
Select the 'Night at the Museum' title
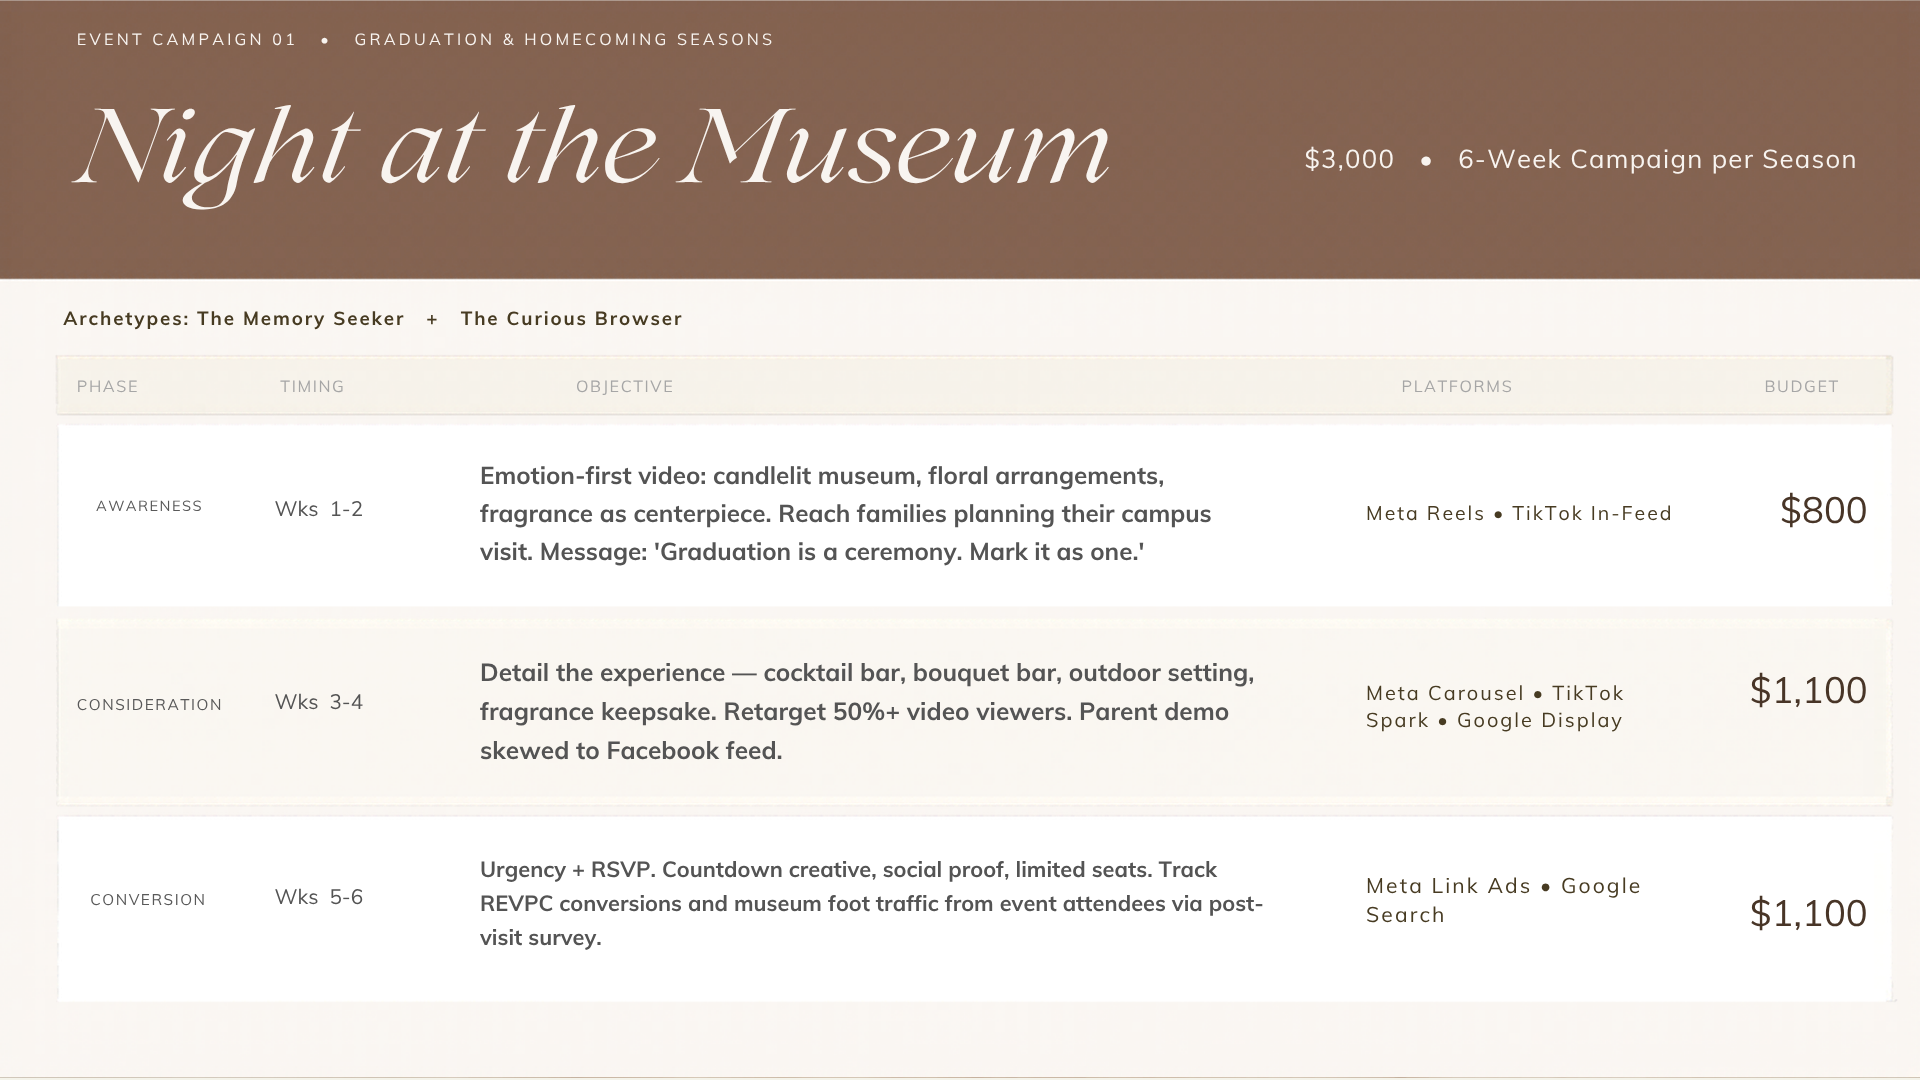pyautogui.click(x=592, y=152)
